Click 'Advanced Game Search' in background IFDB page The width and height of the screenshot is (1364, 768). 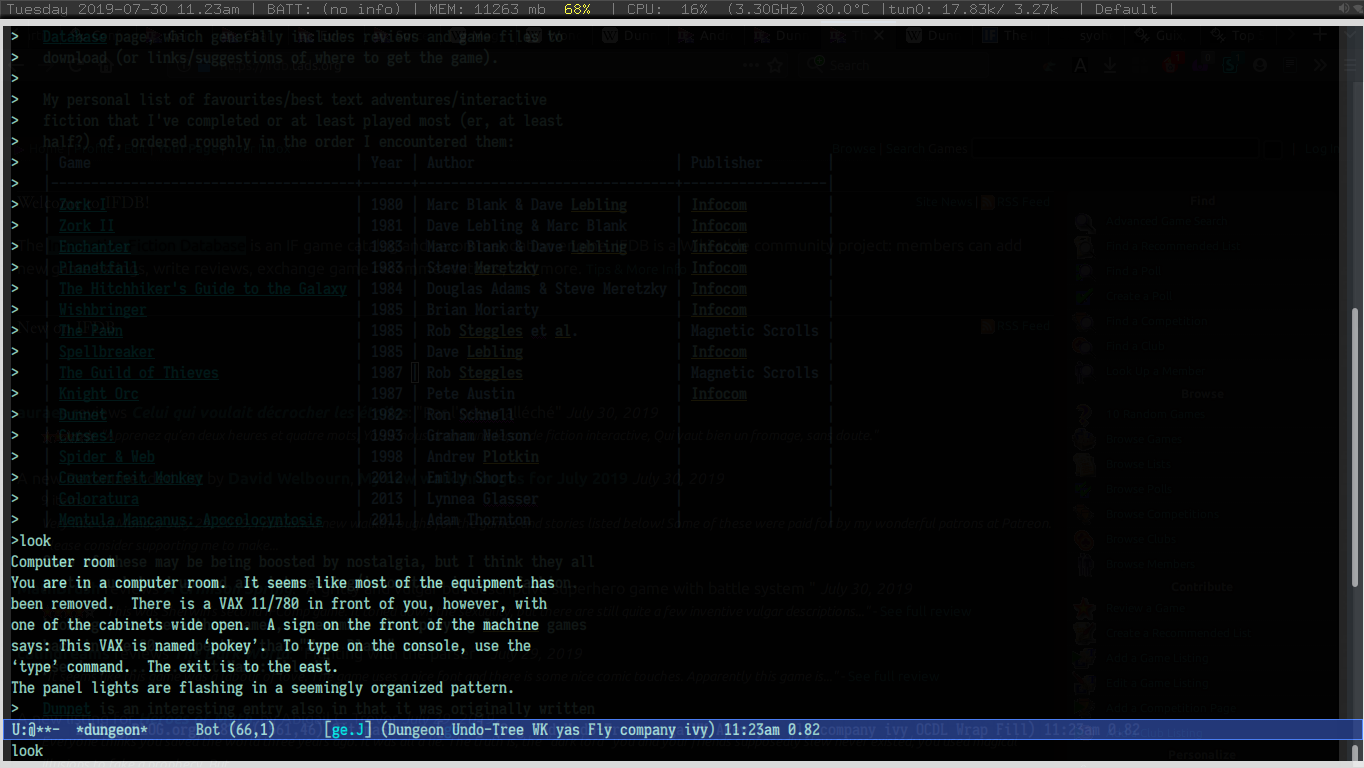tap(1165, 221)
